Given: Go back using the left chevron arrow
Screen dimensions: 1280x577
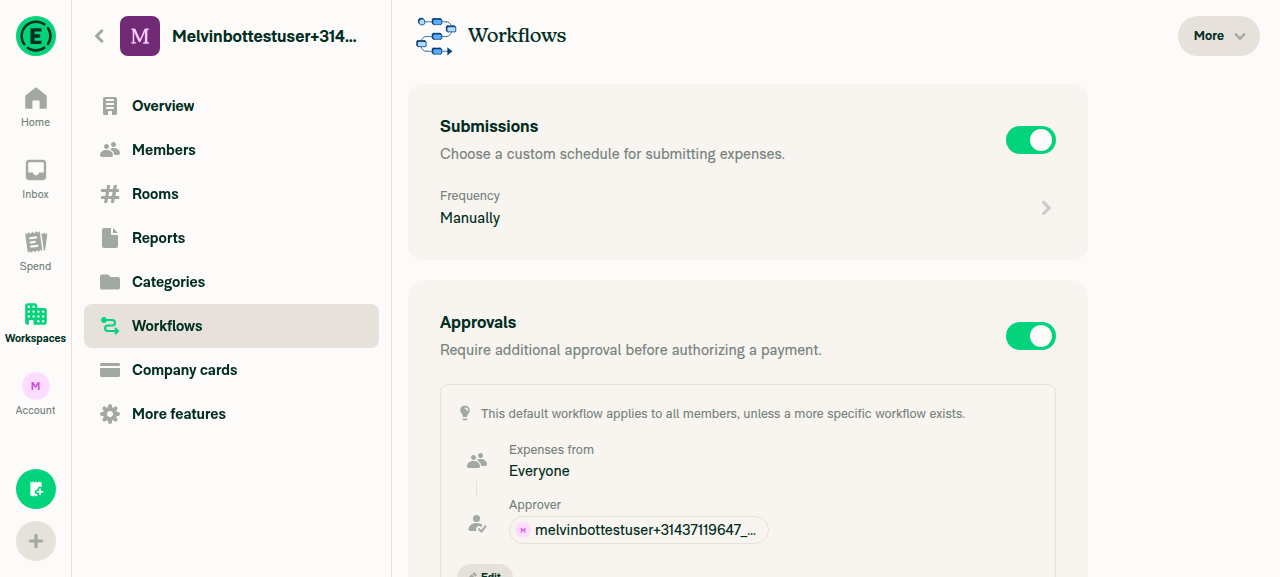Looking at the screenshot, I should click(x=99, y=36).
